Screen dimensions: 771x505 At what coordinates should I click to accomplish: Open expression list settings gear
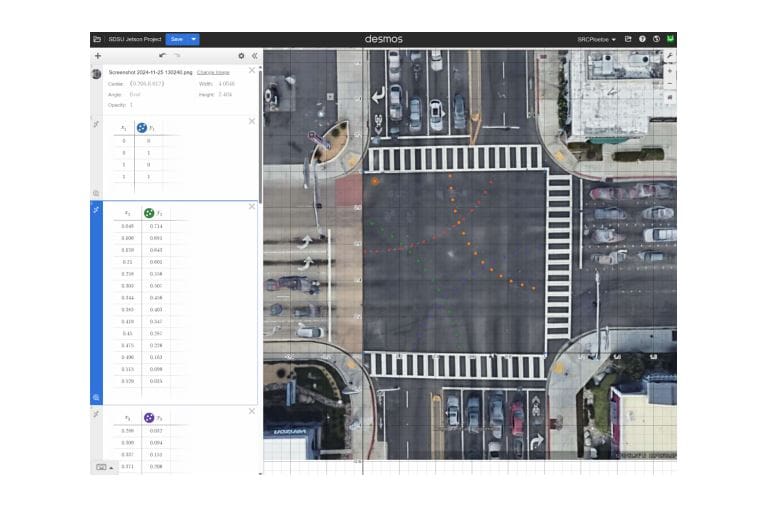pyautogui.click(x=241, y=56)
